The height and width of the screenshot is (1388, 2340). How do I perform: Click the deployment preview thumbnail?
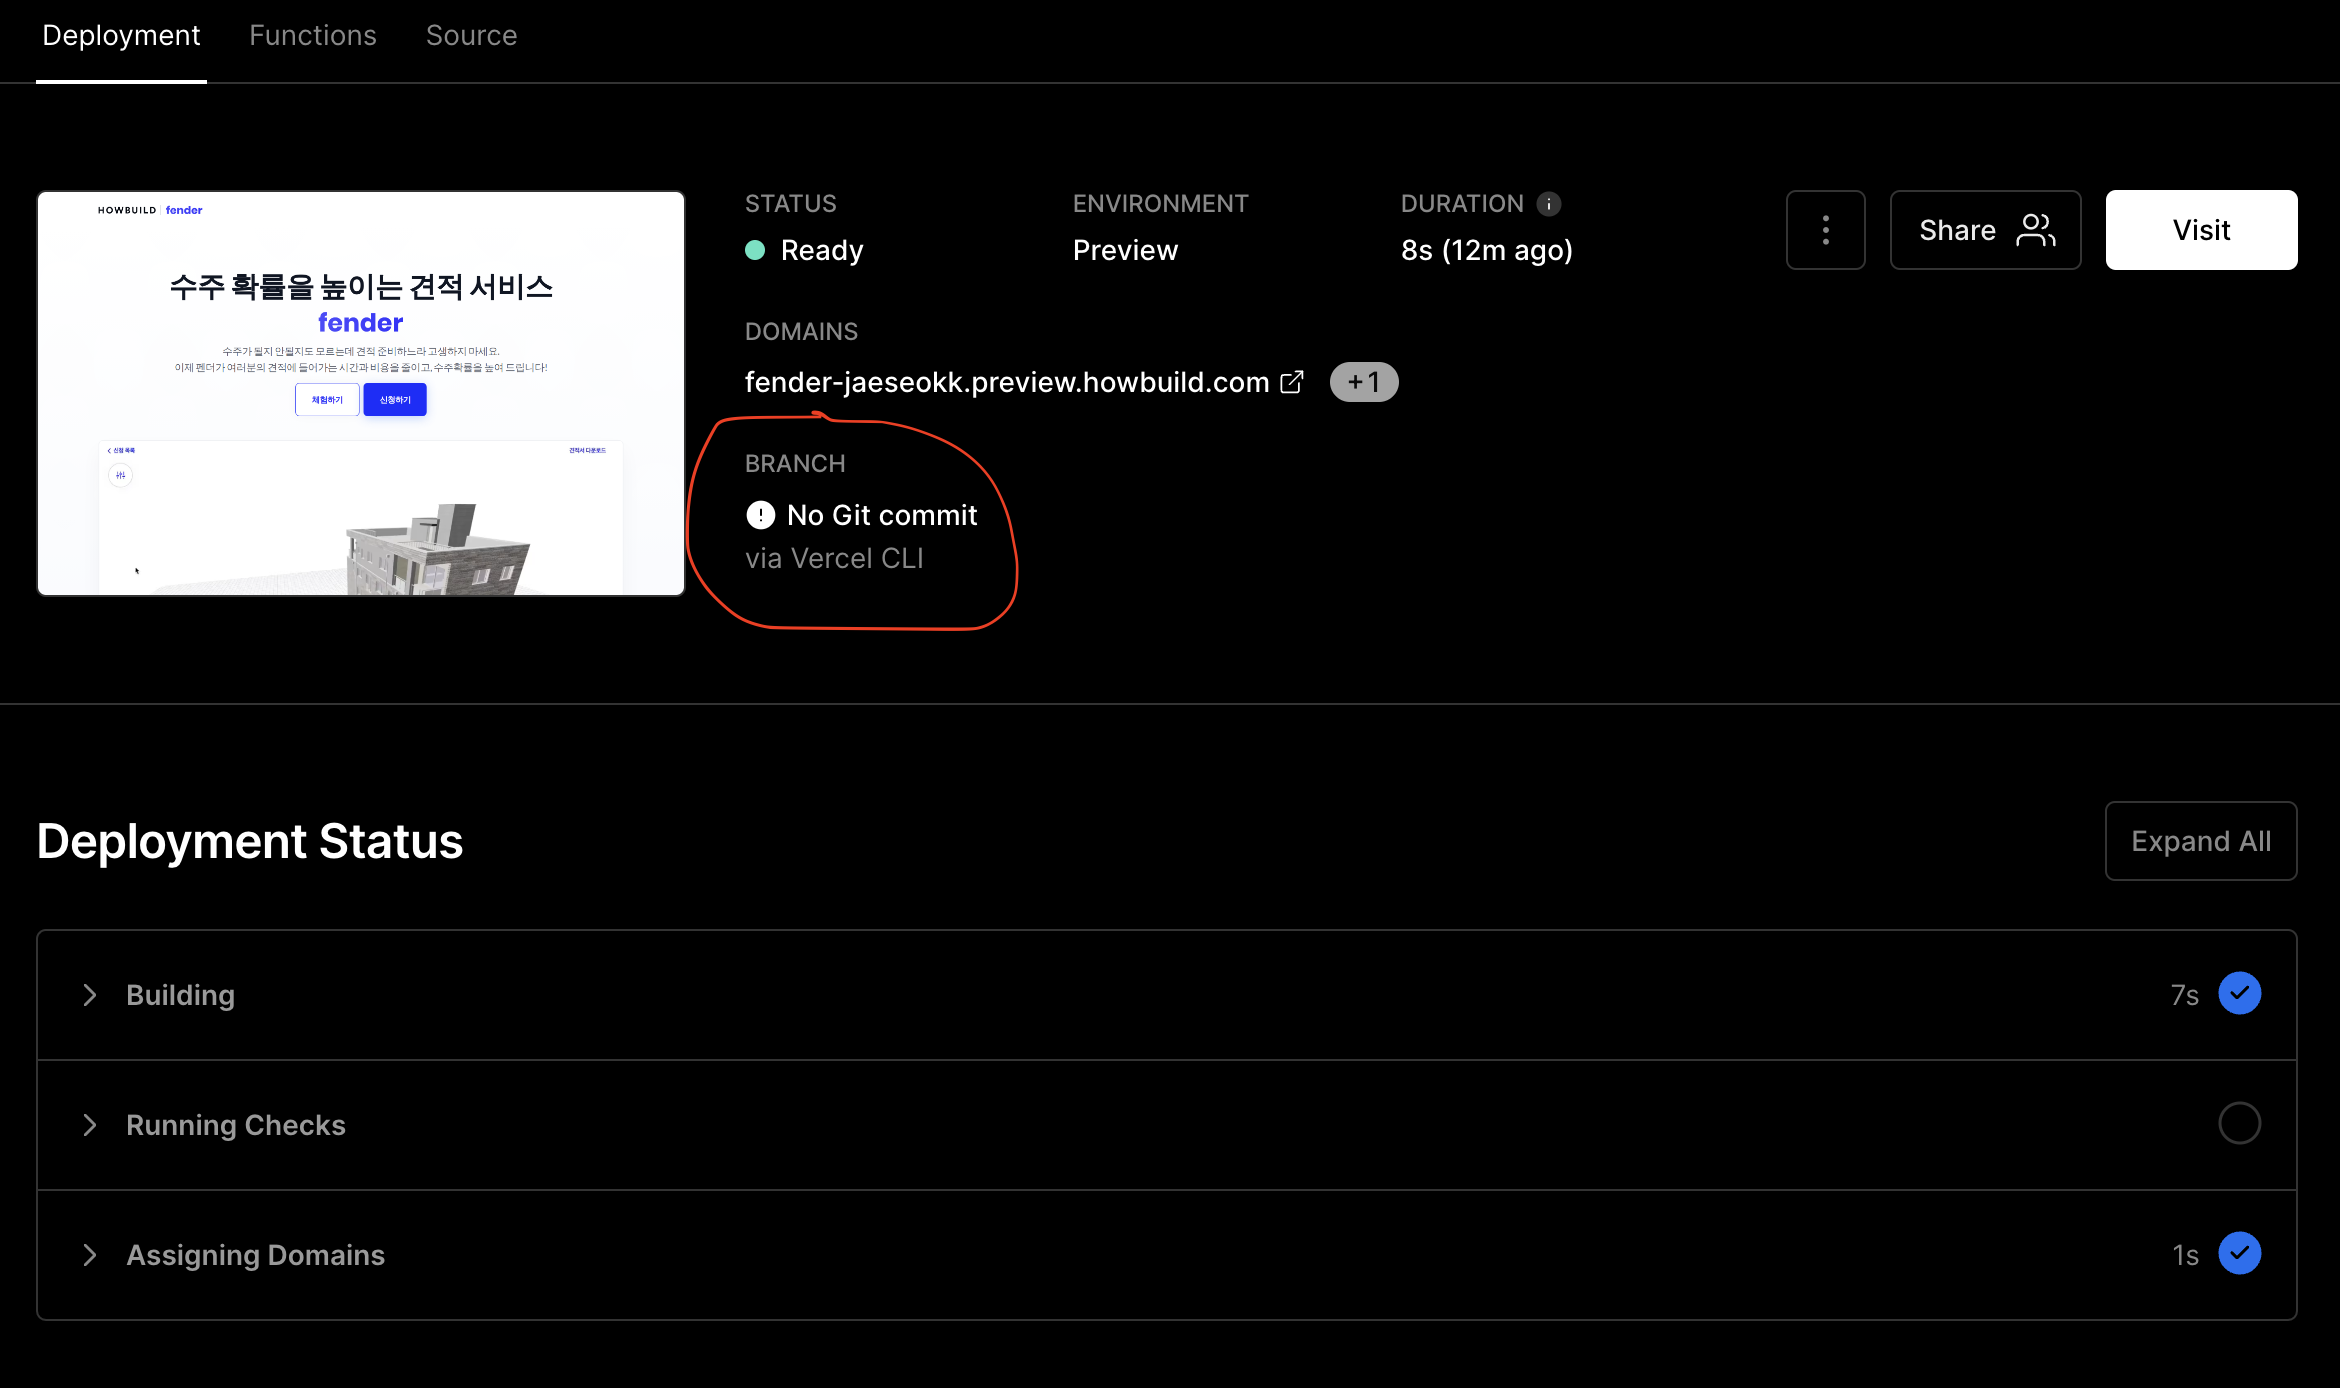click(360, 392)
